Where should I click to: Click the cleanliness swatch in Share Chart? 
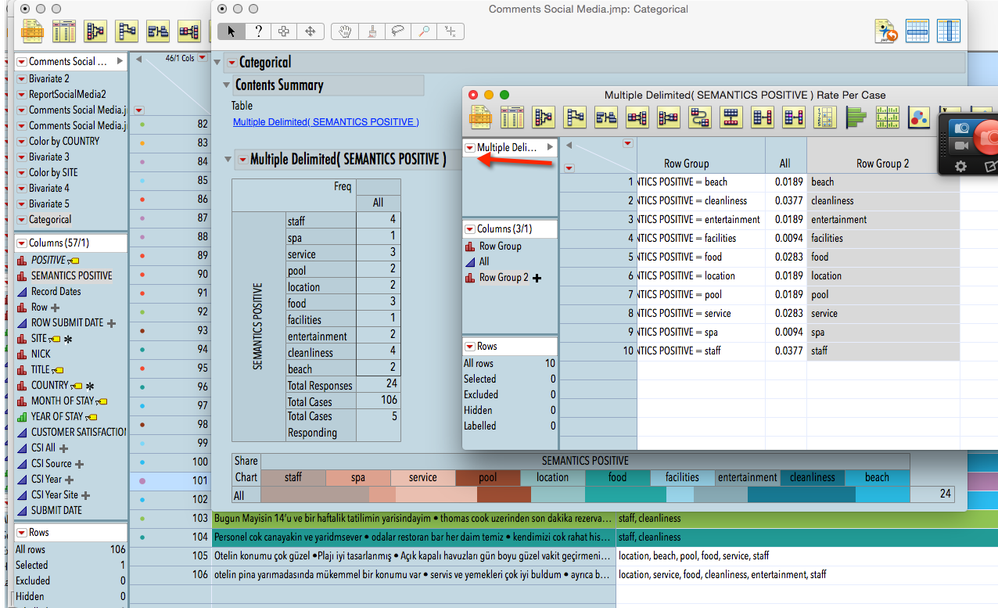[x=812, y=477]
